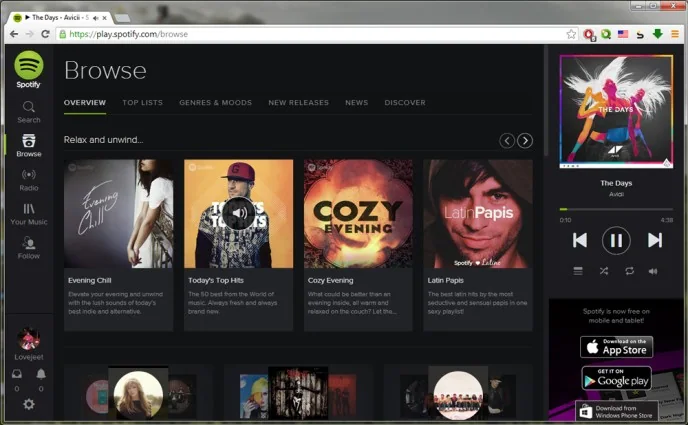Image resolution: width=688 pixels, height=425 pixels.
Task: Open the inbox messages icon
Action: [17, 374]
